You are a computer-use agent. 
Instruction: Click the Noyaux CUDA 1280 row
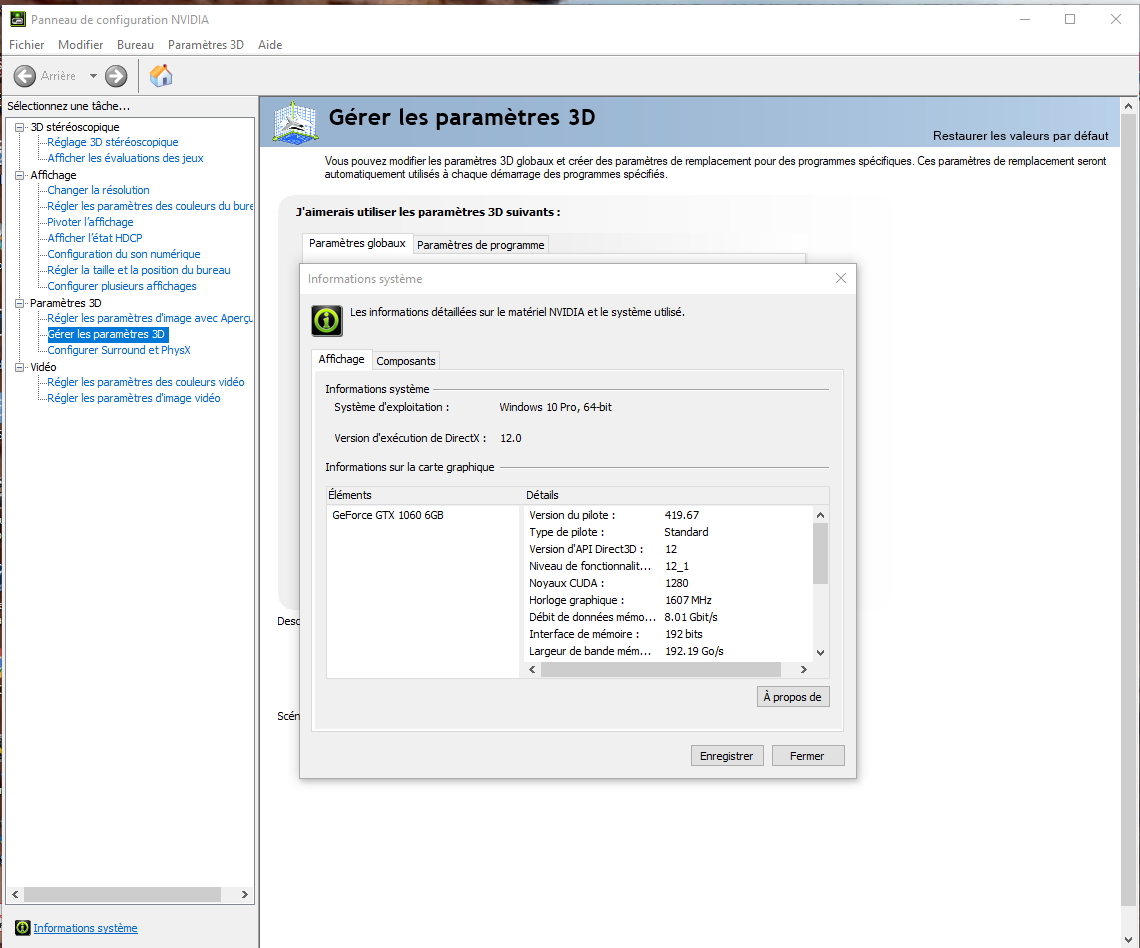667,583
